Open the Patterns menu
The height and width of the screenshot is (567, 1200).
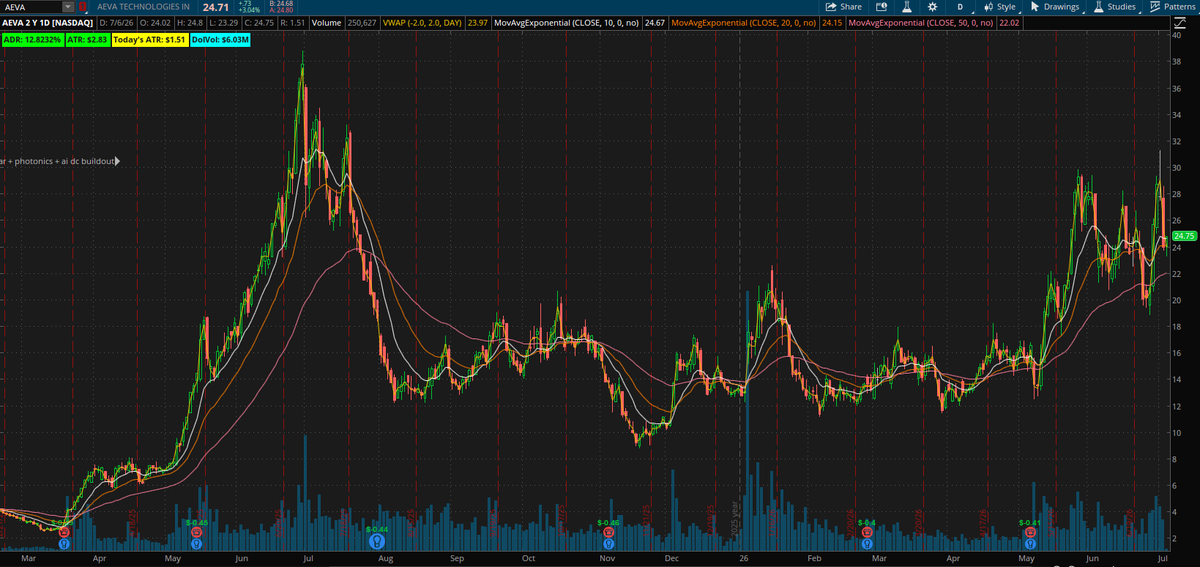tap(1174, 7)
